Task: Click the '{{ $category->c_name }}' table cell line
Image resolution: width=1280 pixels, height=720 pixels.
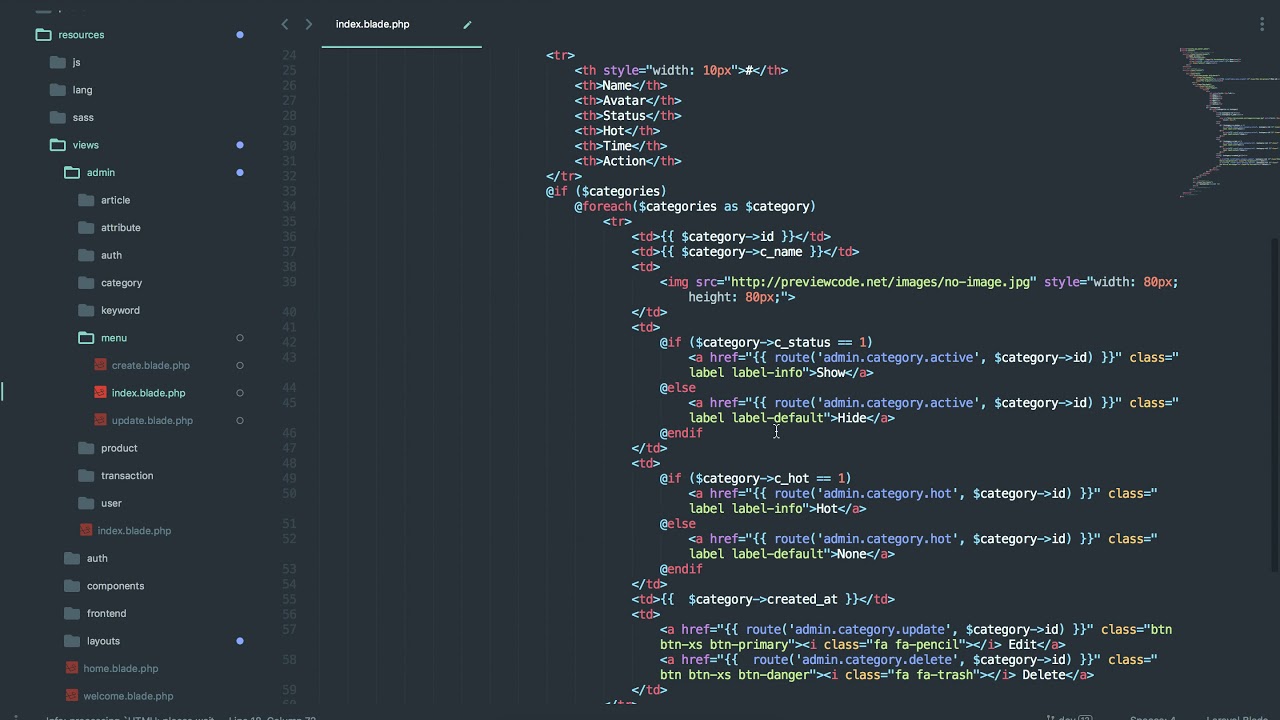Action: [745, 252]
